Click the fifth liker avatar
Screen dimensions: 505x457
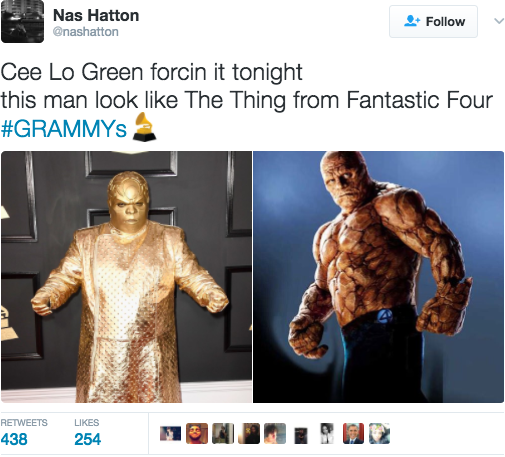(x=275, y=433)
